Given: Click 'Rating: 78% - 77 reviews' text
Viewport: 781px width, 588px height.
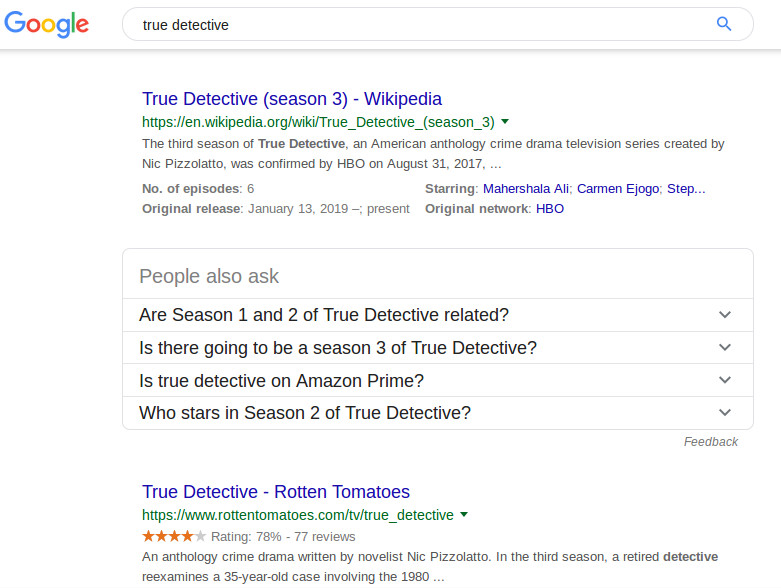Looking at the screenshot, I should click(283, 537).
